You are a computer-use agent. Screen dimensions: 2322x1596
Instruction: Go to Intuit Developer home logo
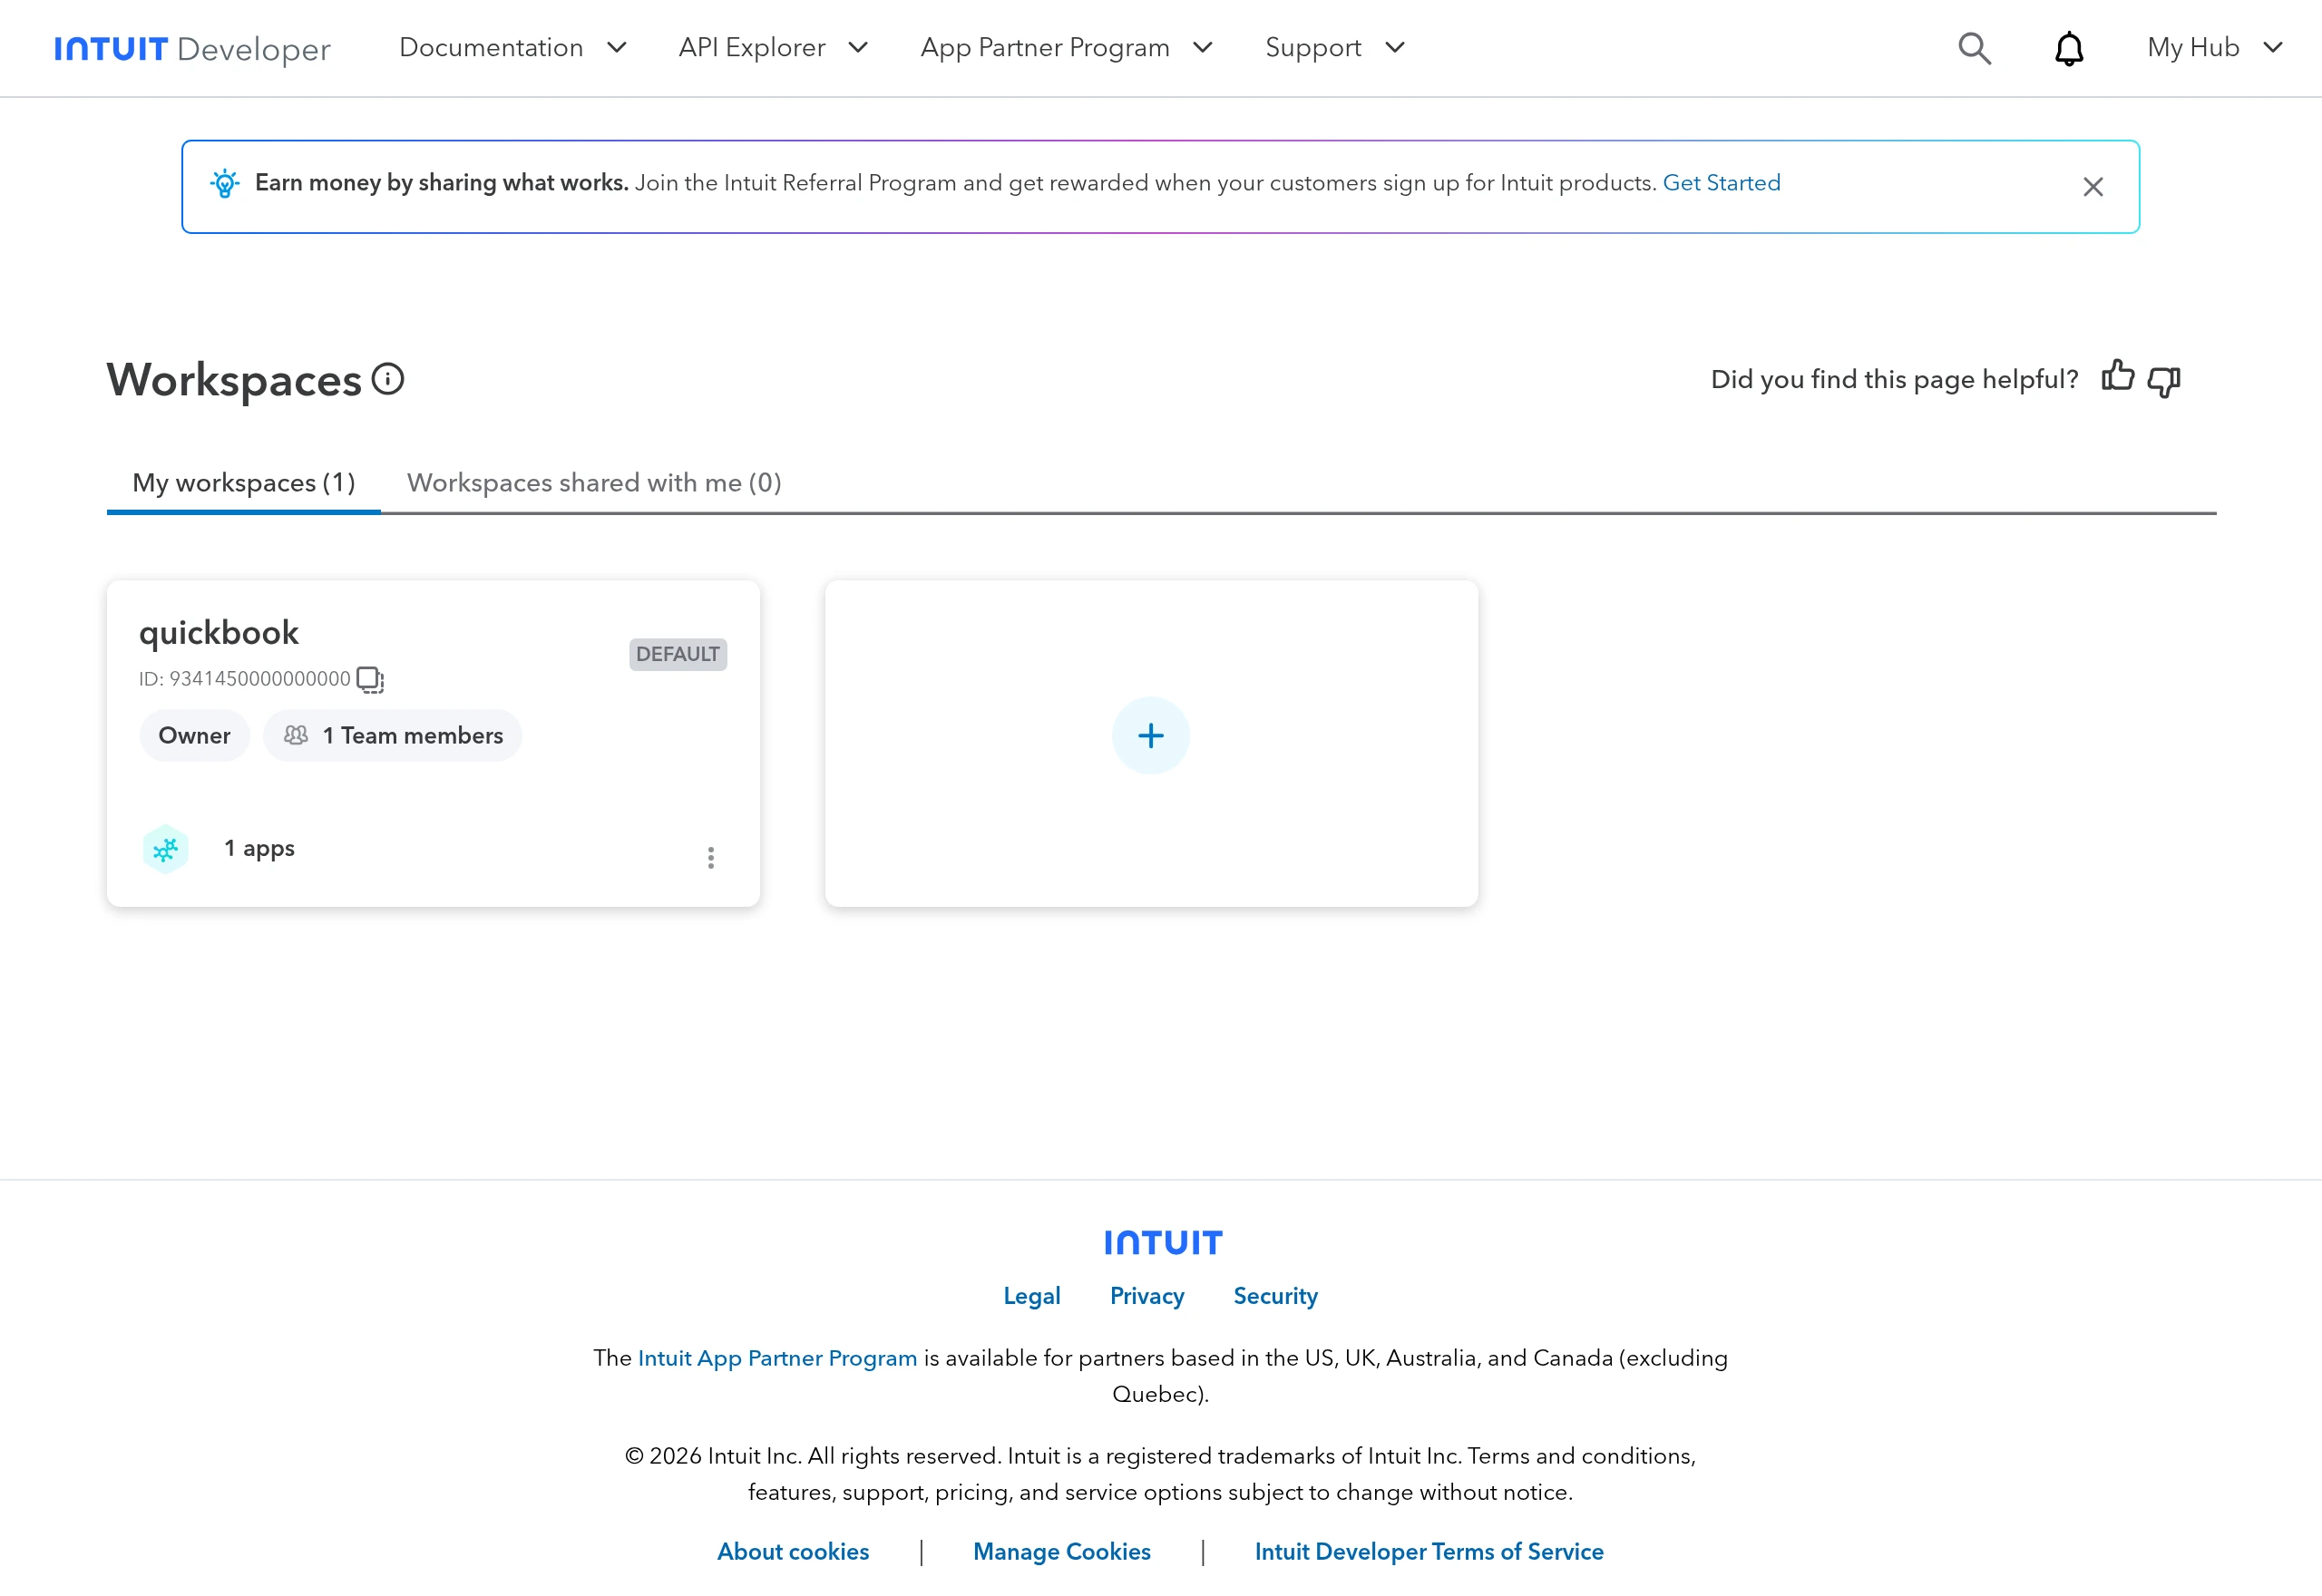coord(192,48)
